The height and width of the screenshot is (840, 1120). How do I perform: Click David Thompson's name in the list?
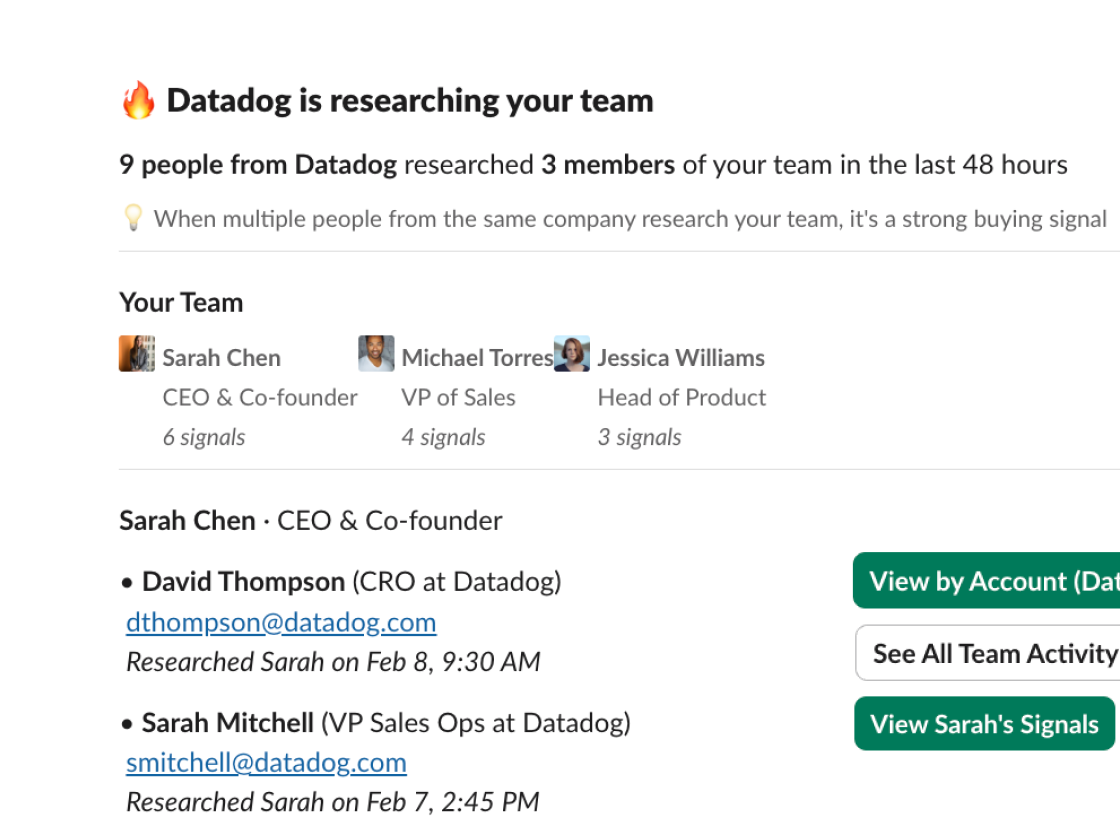coord(243,581)
